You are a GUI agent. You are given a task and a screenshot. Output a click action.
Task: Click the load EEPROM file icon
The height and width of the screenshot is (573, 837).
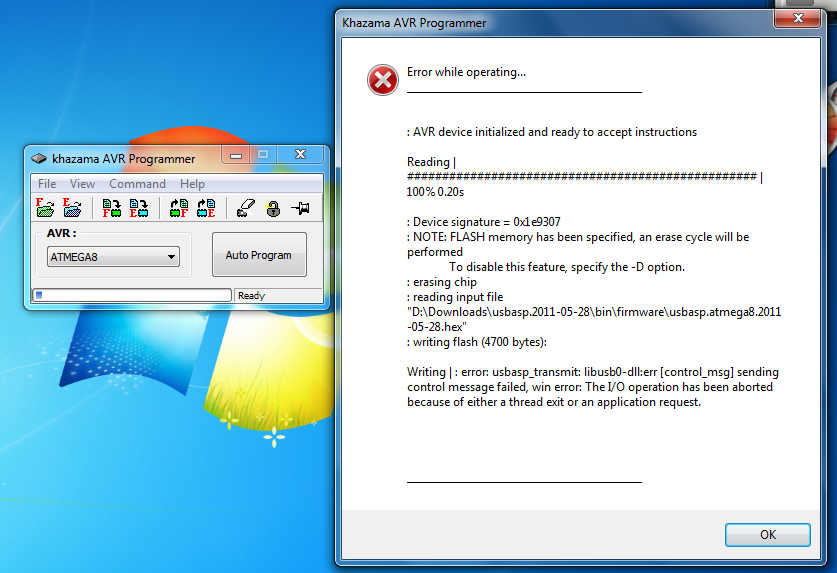72,207
